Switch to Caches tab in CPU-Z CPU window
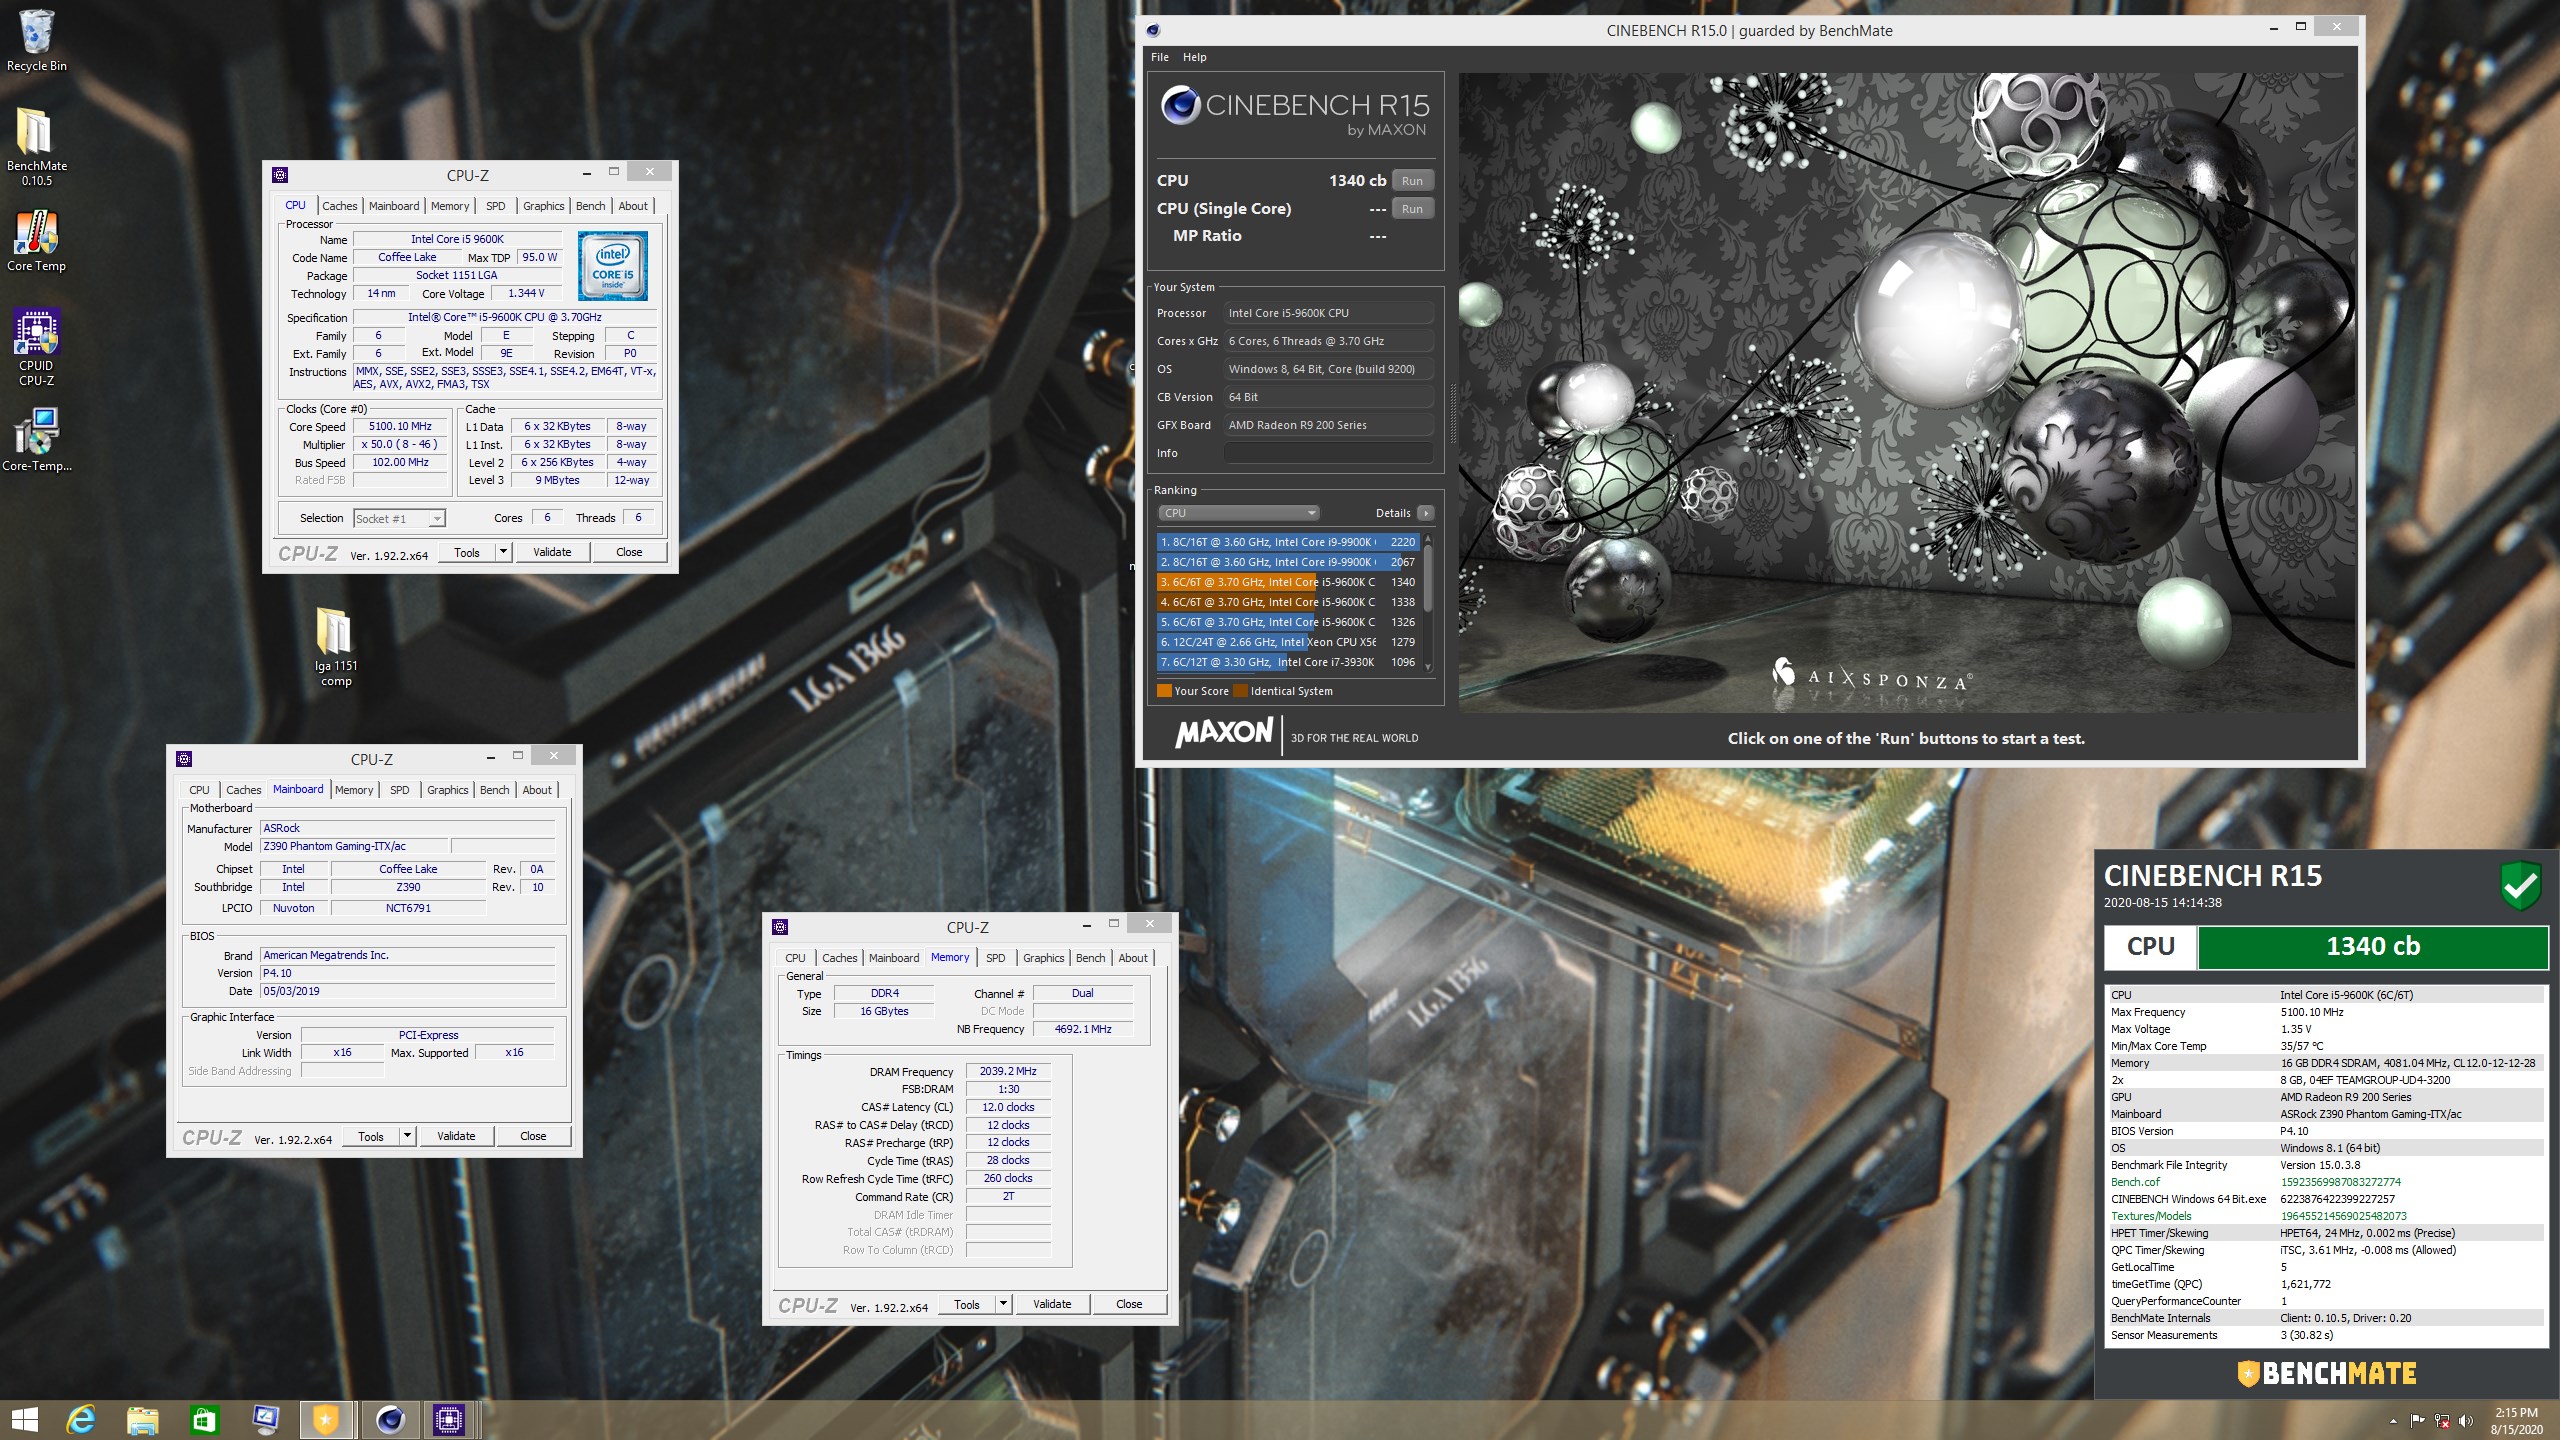 pyautogui.click(x=340, y=206)
